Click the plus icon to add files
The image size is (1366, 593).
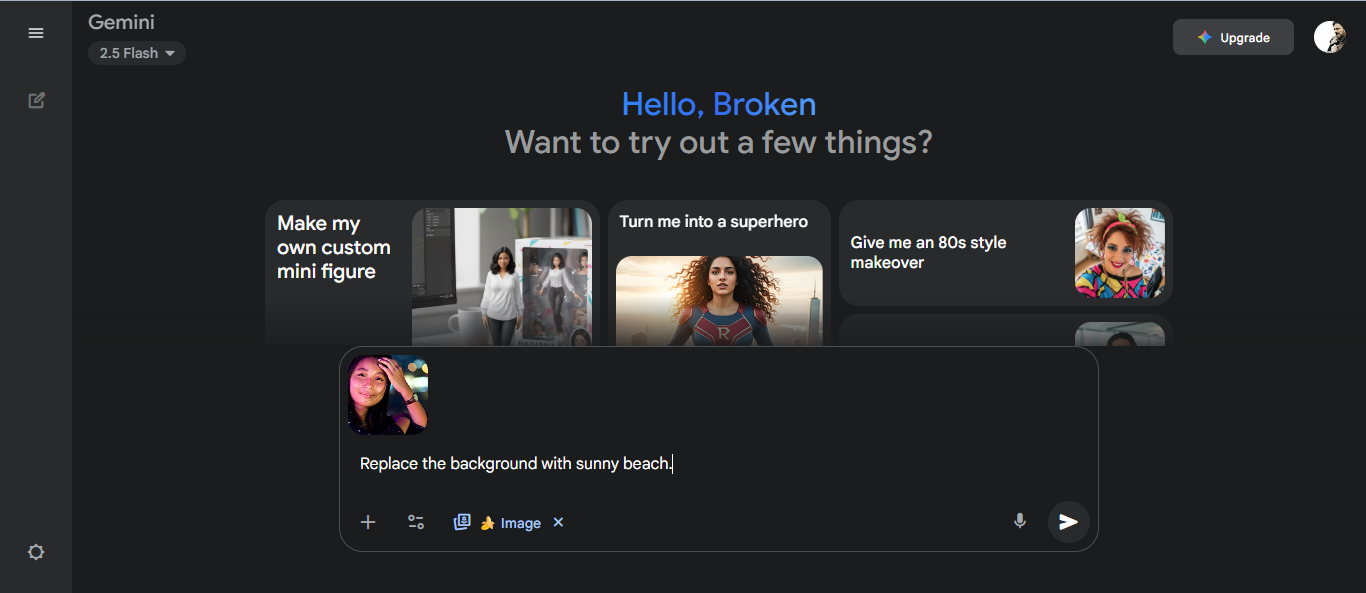368,522
